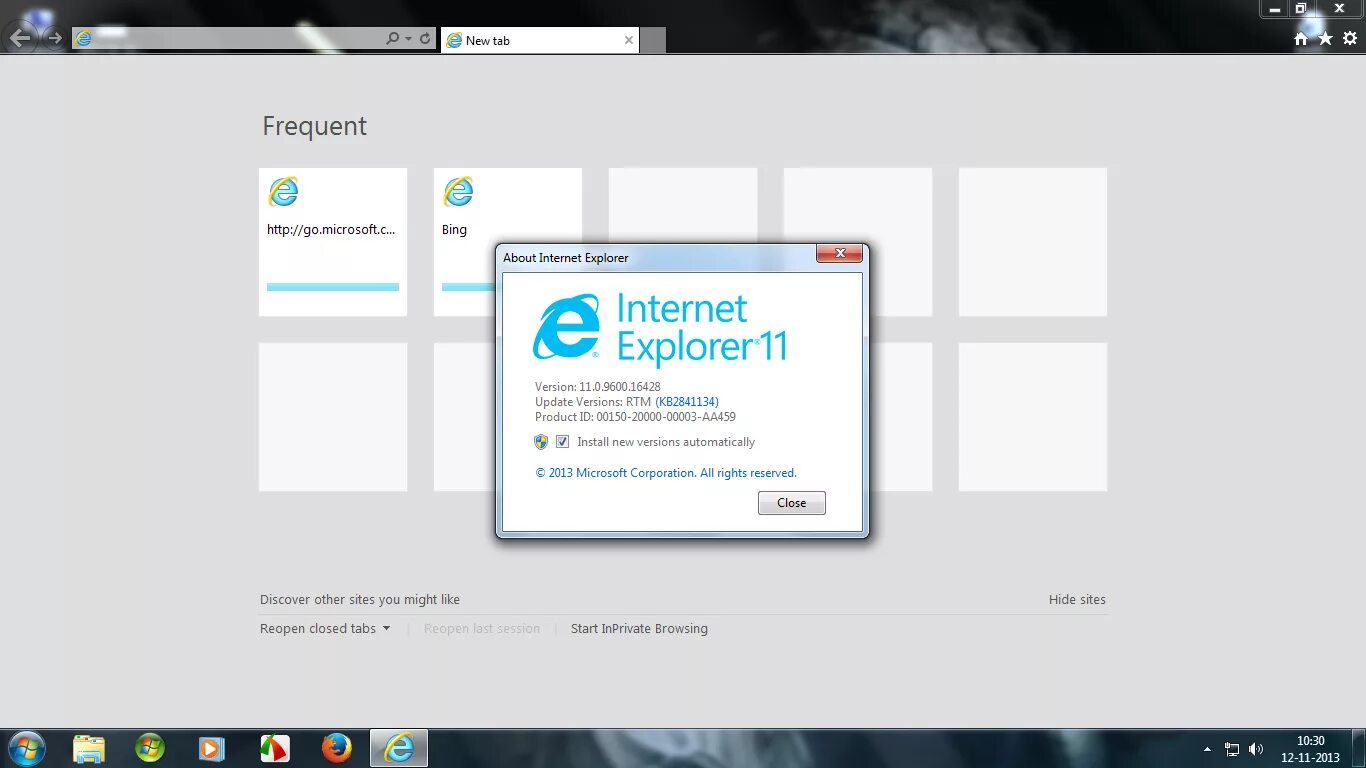Click the browser Forward arrow
This screenshot has height=768, width=1366.
[x=54, y=39]
